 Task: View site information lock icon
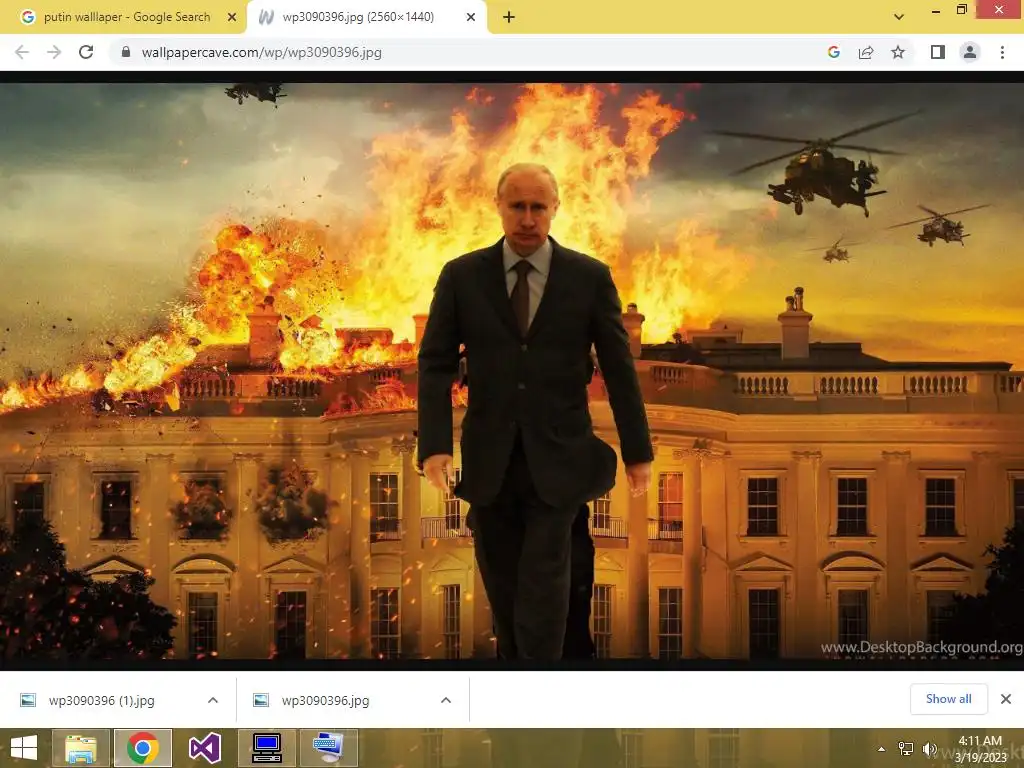tap(126, 52)
